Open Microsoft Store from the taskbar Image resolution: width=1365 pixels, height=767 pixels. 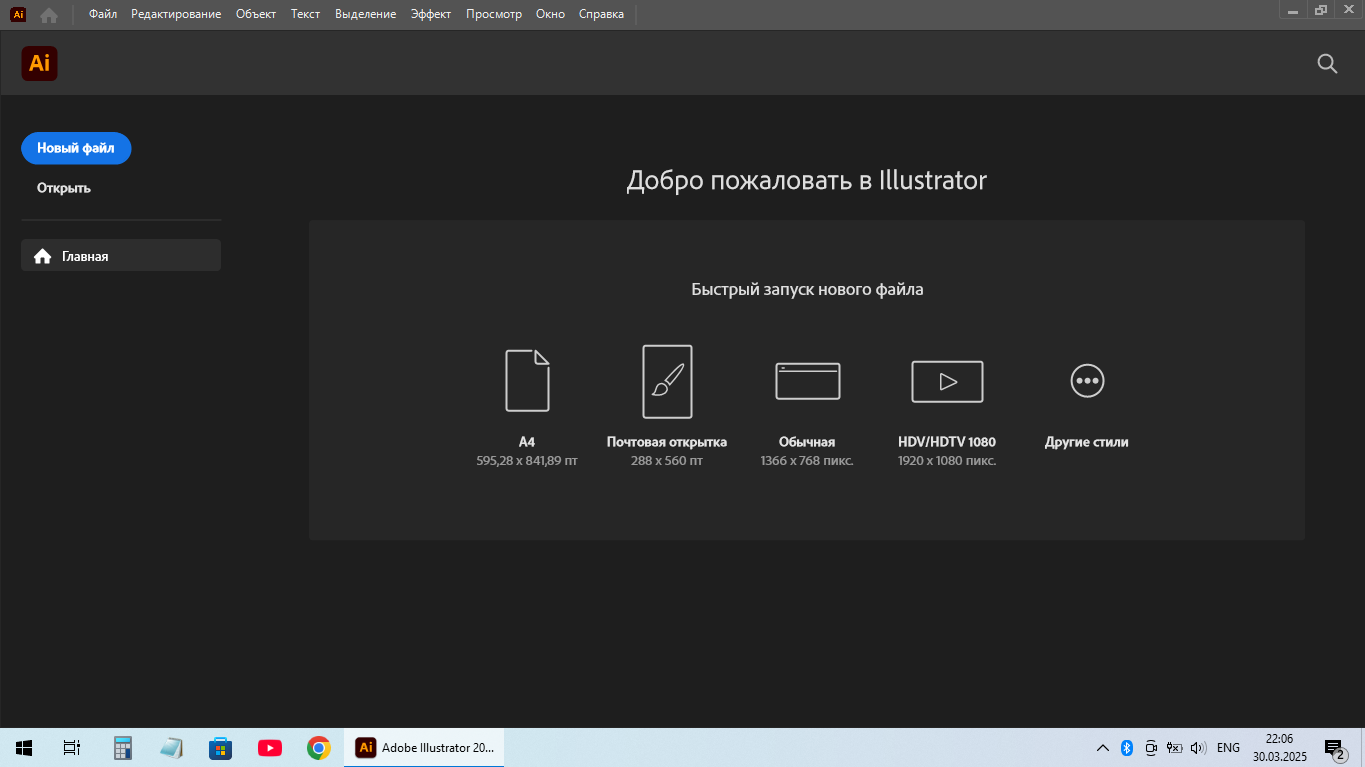tap(220, 748)
